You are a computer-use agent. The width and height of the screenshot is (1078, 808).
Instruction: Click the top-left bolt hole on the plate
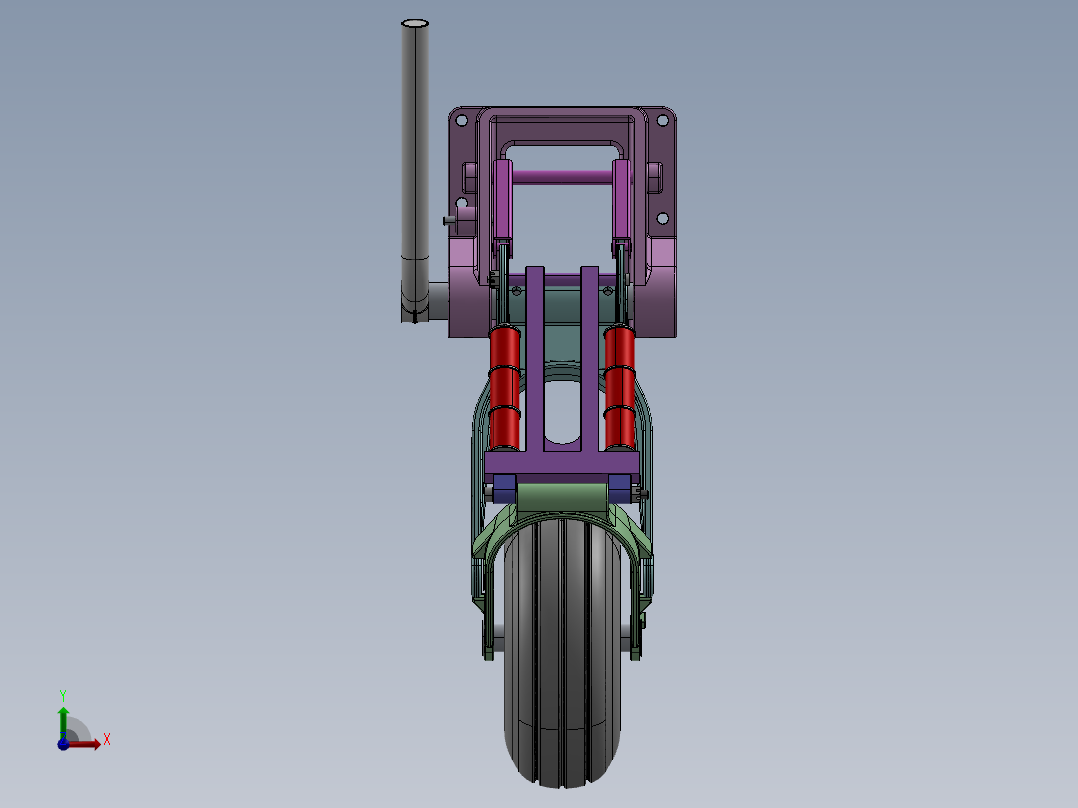462,120
